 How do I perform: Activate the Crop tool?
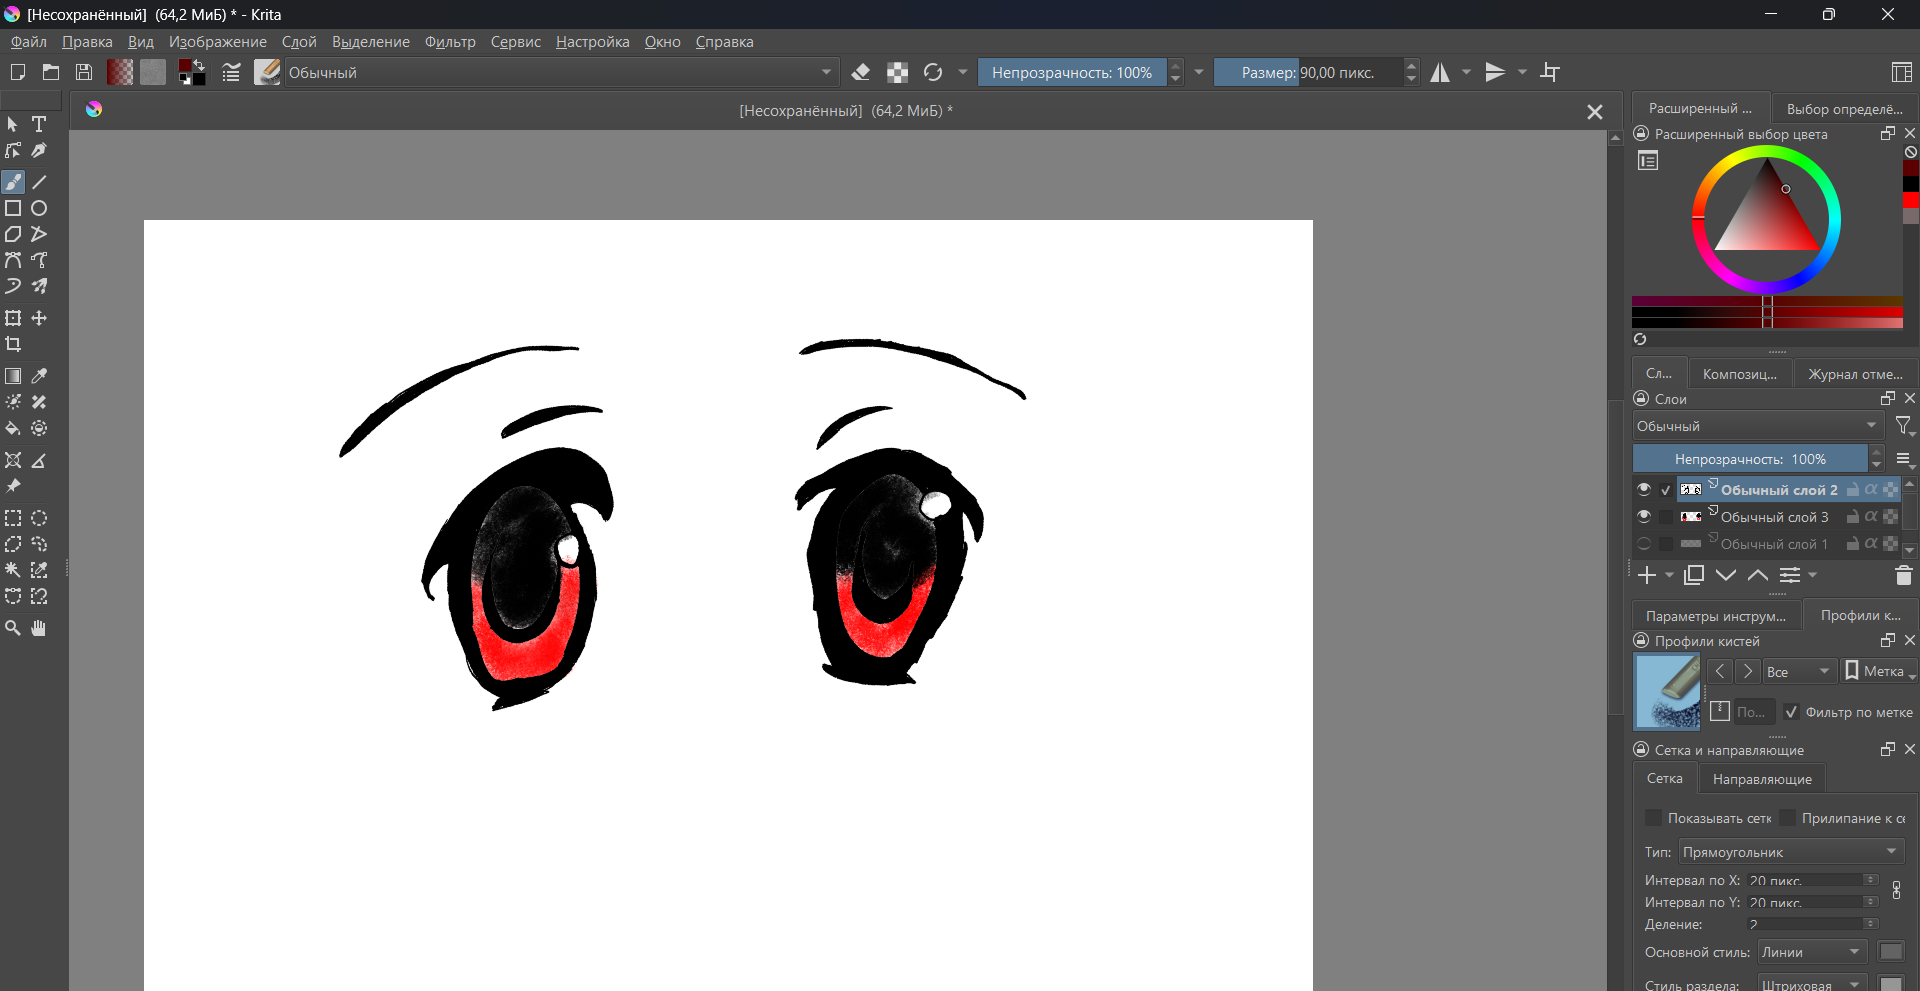[13, 344]
